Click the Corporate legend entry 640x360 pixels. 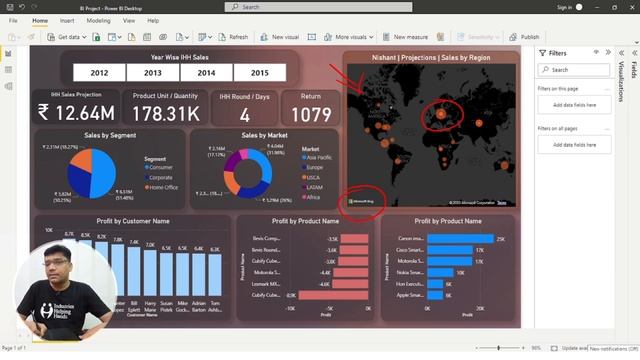coord(160,178)
